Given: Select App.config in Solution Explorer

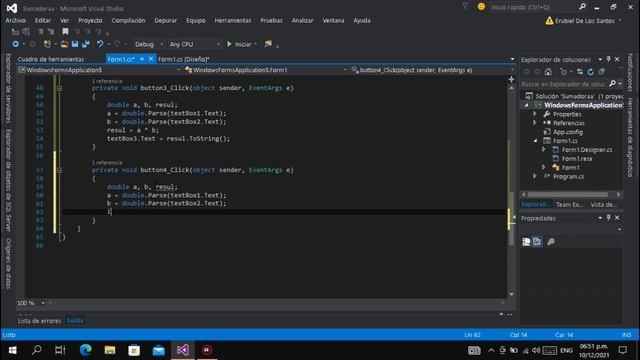Looking at the screenshot, I should pyautogui.click(x=567, y=132).
